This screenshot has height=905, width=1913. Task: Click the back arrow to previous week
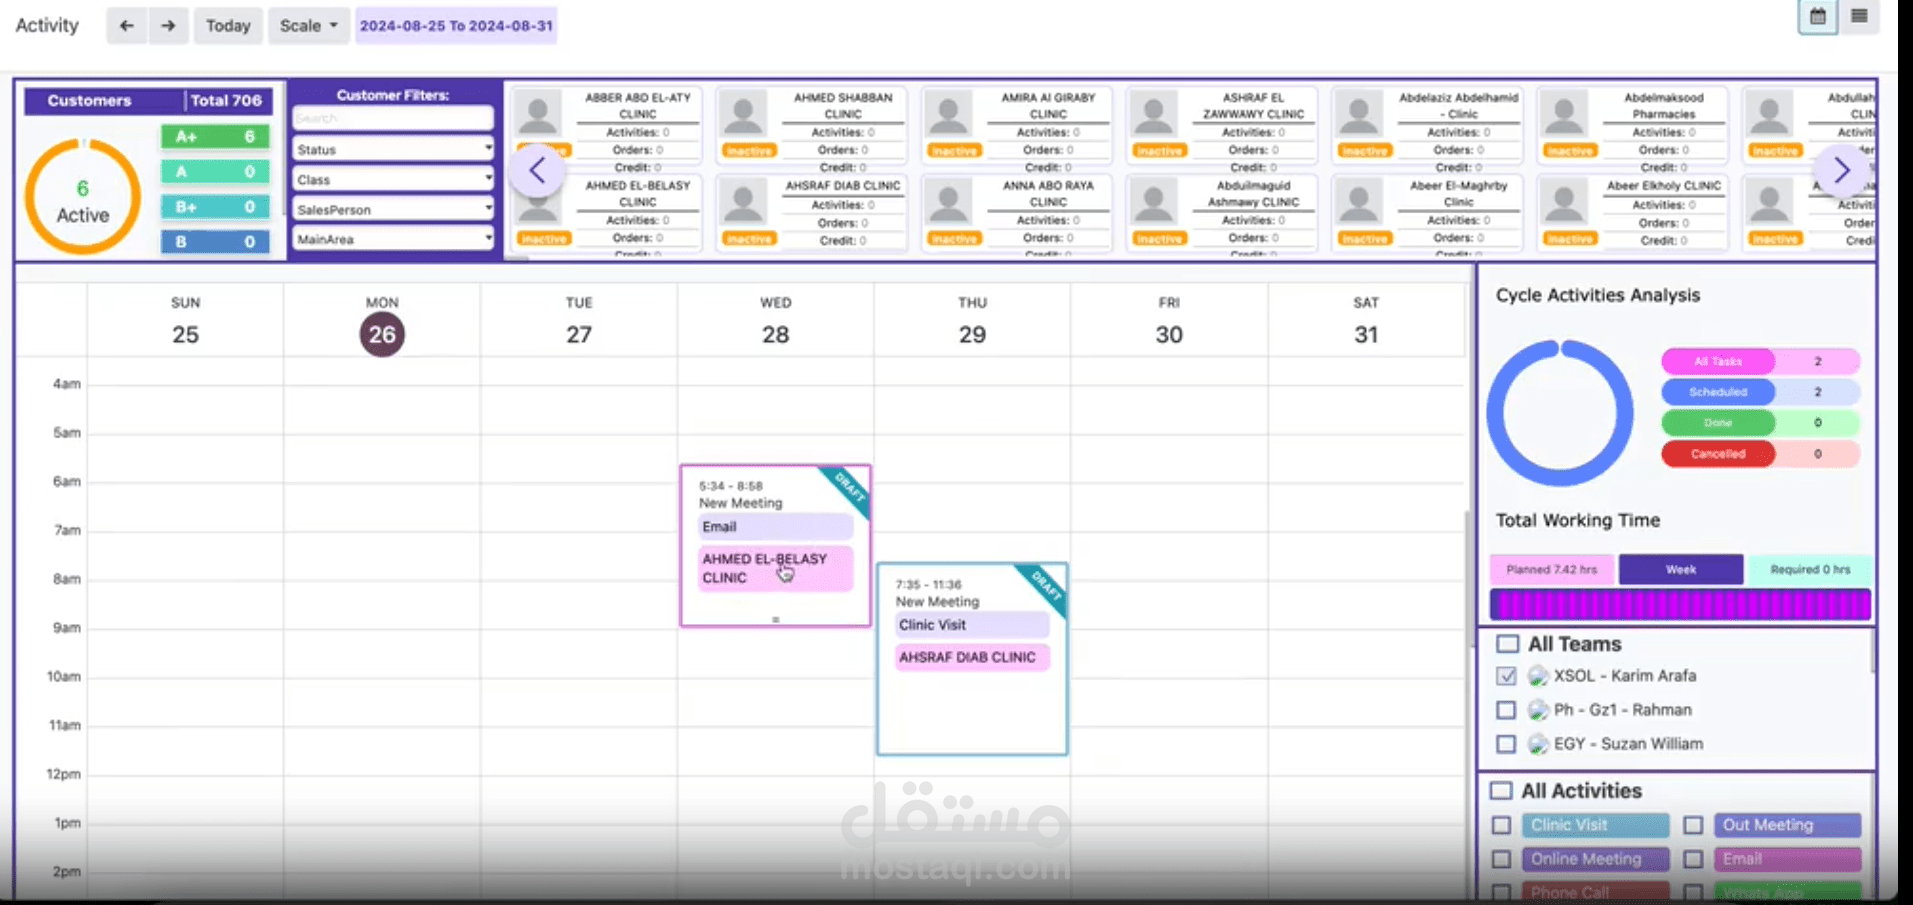tap(126, 25)
